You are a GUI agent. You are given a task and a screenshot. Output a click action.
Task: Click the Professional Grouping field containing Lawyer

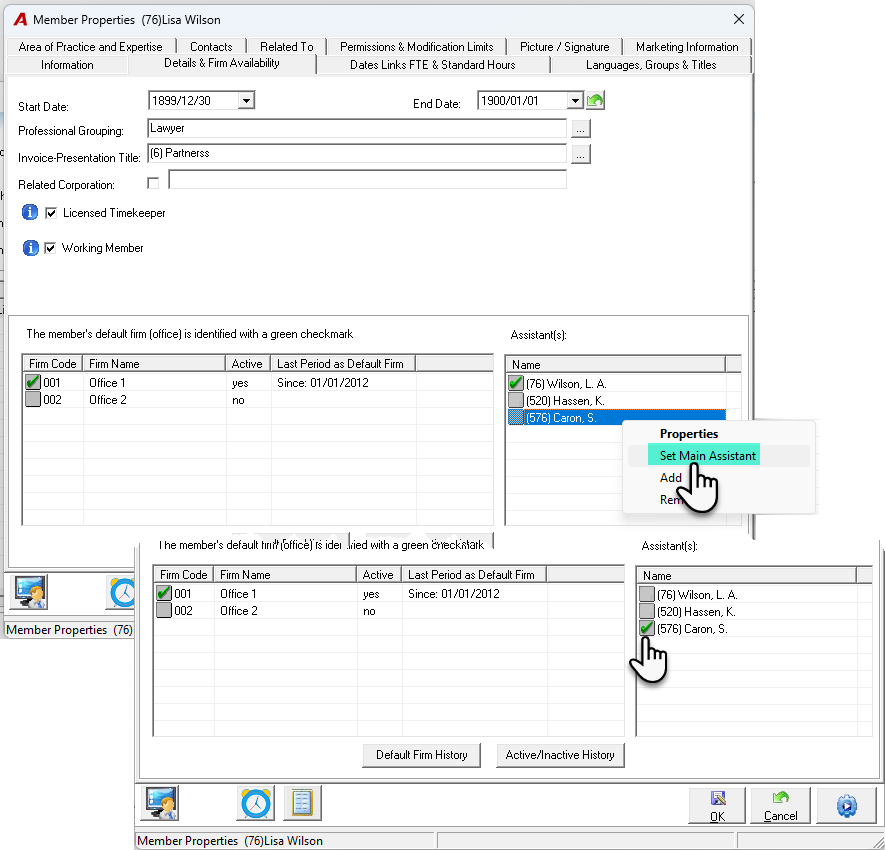[357, 128]
